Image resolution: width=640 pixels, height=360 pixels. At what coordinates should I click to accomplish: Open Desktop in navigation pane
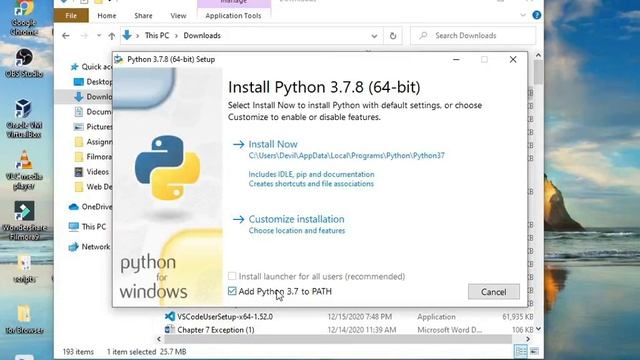93,82
